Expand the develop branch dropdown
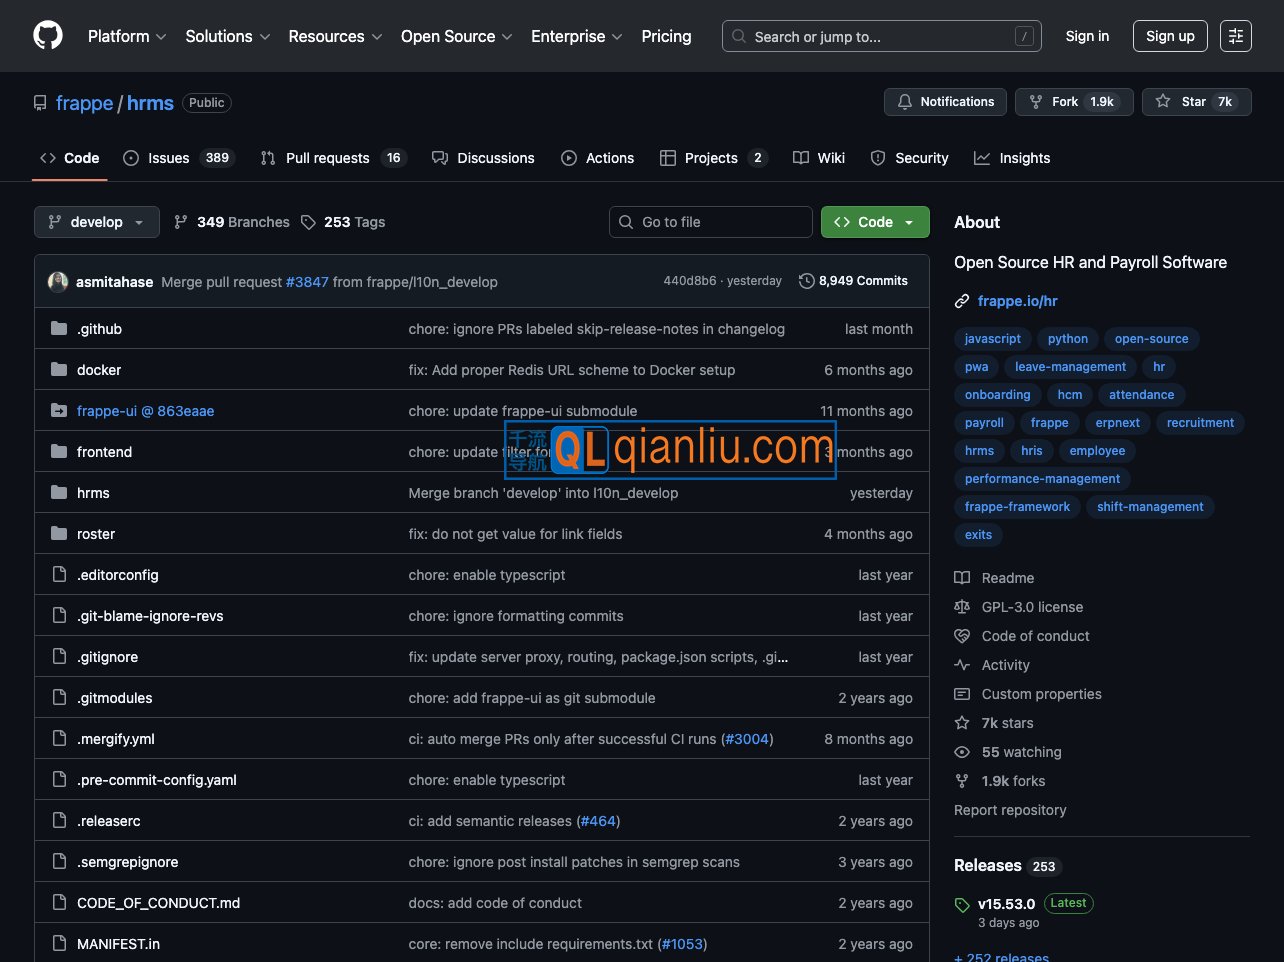Image resolution: width=1284 pixels, height=962 pixels. click(x=97, y=222)
